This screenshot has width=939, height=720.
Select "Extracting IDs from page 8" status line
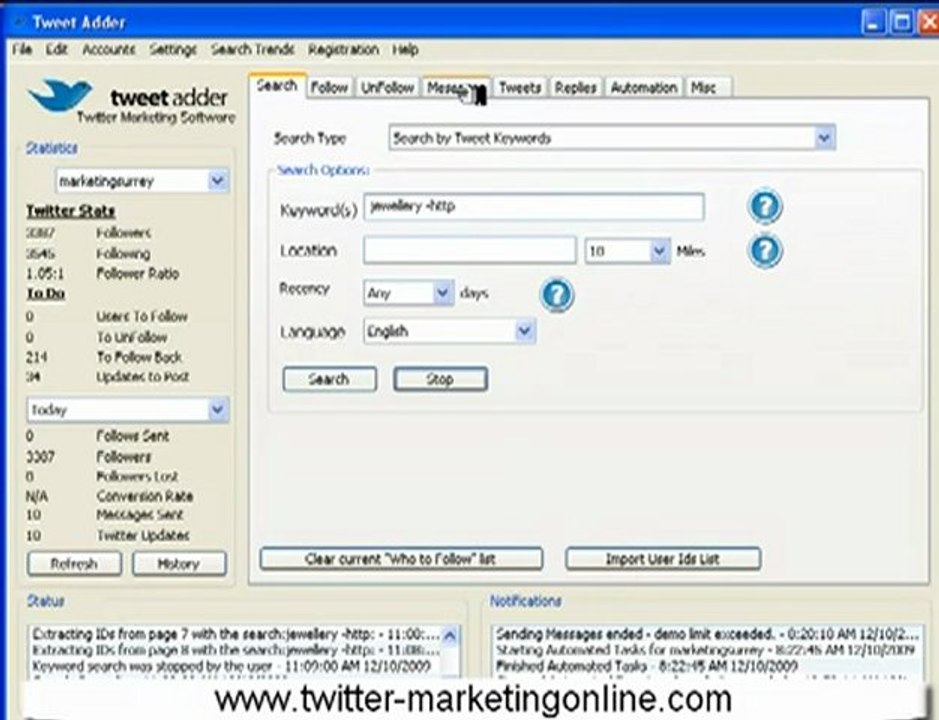(236, 650)
